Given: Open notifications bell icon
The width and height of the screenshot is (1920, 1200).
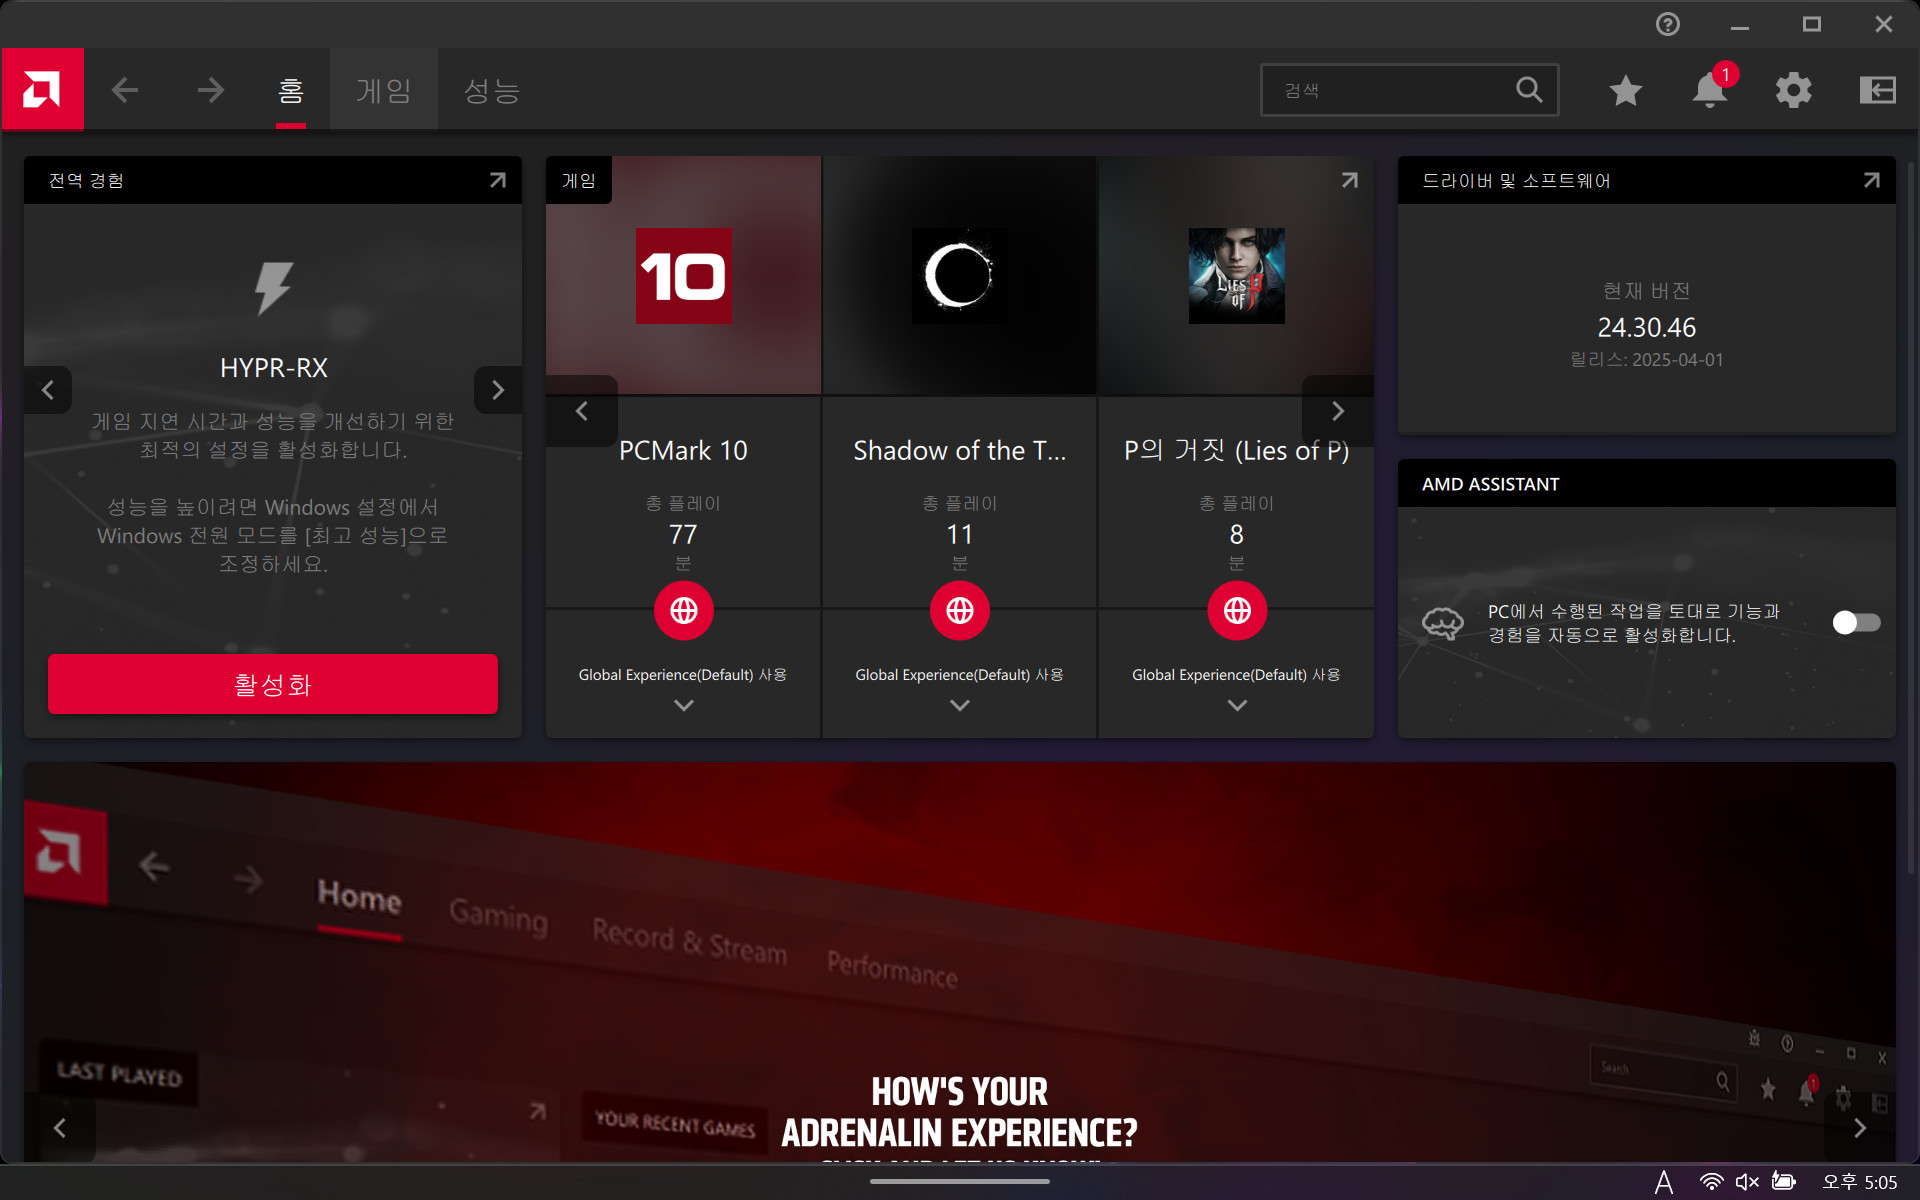Looking at the screenshot, I should (x=1709, y=90).
